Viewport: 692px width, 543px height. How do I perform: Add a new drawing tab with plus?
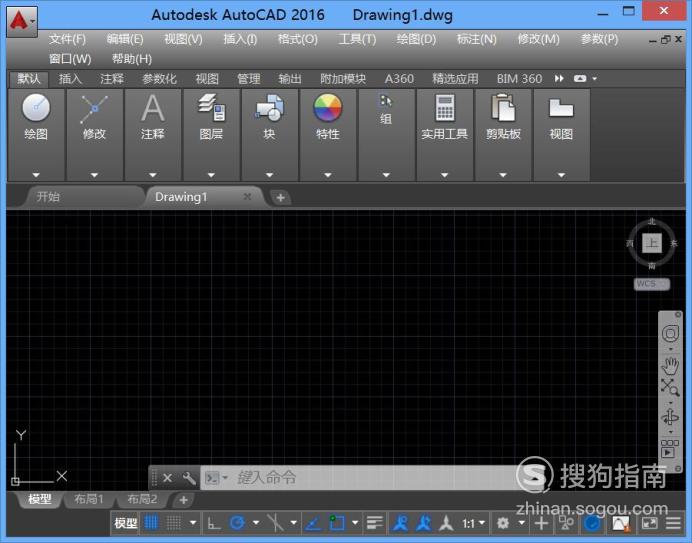pyautogui.click(x=280, y=198)
